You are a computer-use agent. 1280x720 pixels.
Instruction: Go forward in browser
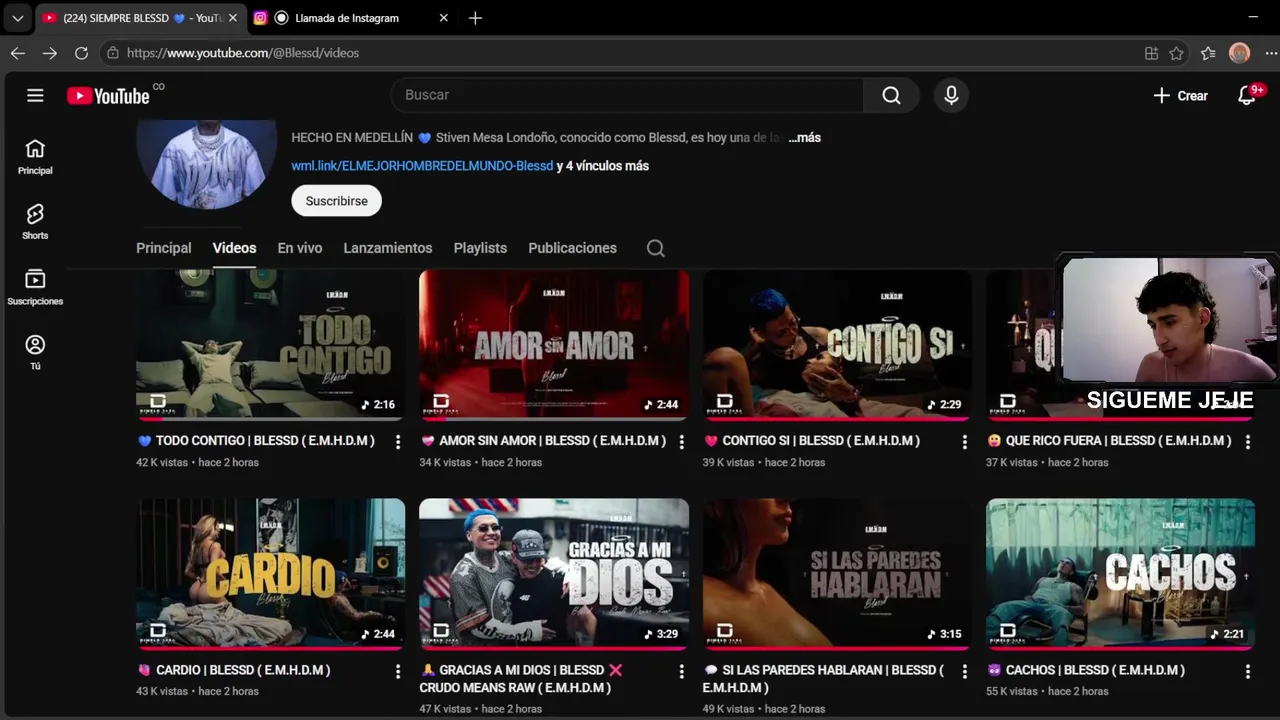[x=50, y=53]
